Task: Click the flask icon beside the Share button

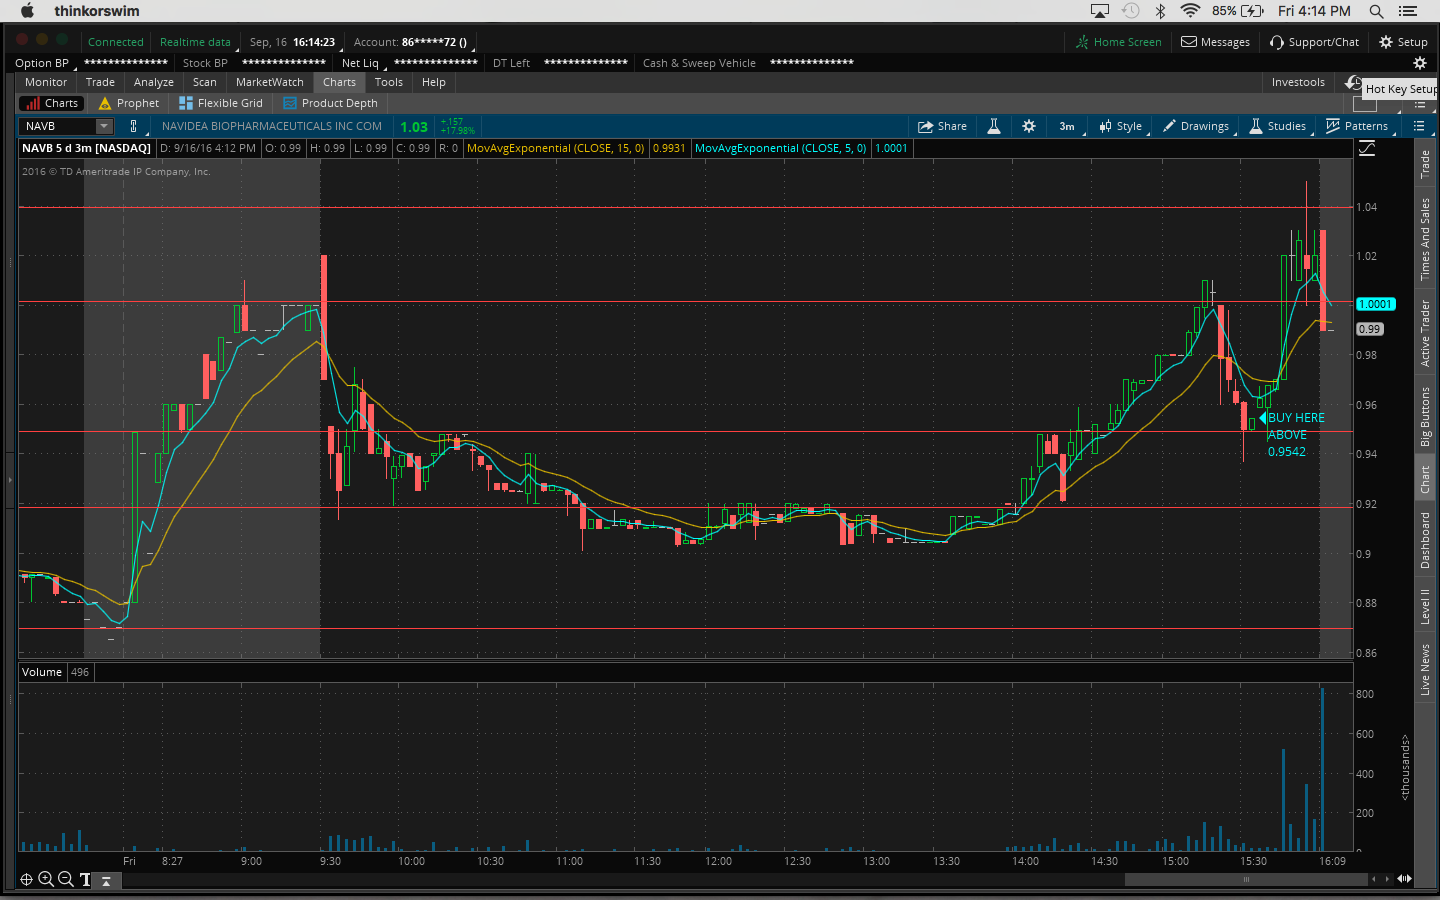Action: 994,126
